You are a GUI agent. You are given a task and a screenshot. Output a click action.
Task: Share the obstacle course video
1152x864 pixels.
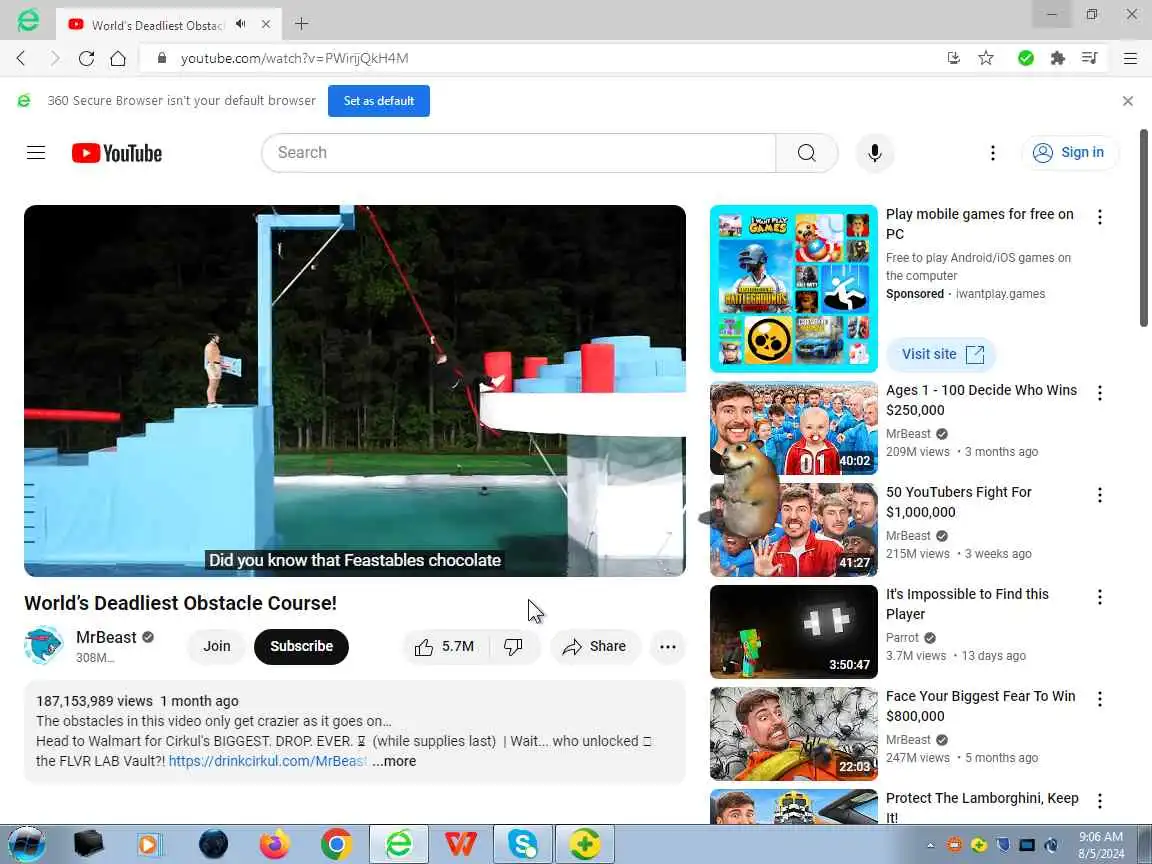pyautogui.click(x=594, y=647)
